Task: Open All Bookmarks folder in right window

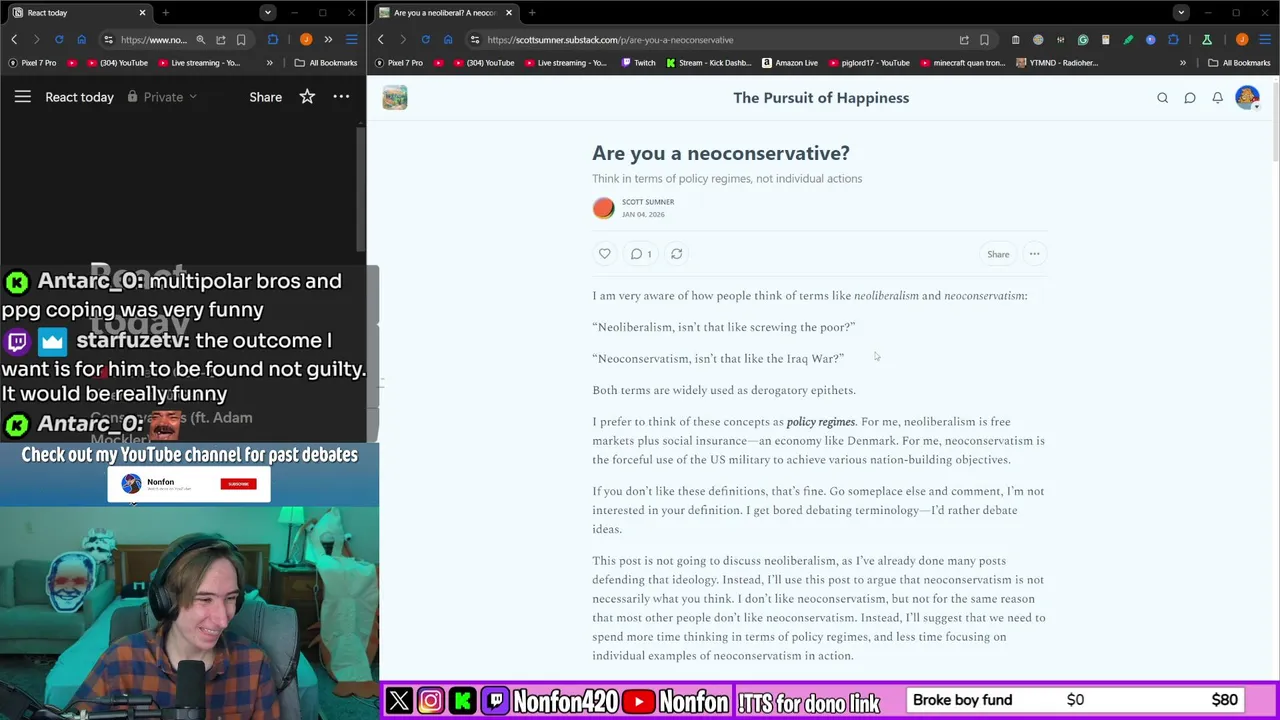Action: coord(1239,63)
